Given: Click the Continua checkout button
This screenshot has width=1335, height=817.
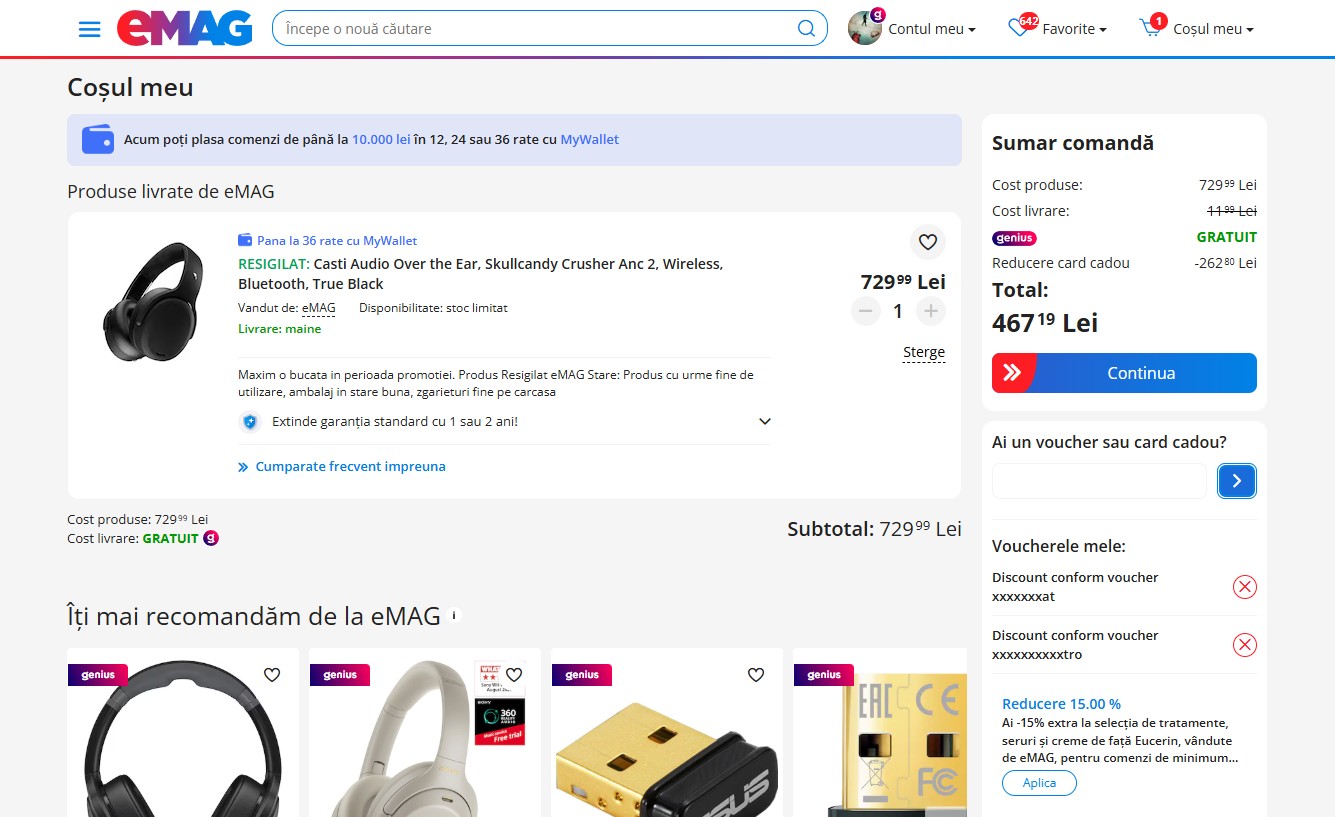Looking at the screenshot, I should [x=1124, y=373].
